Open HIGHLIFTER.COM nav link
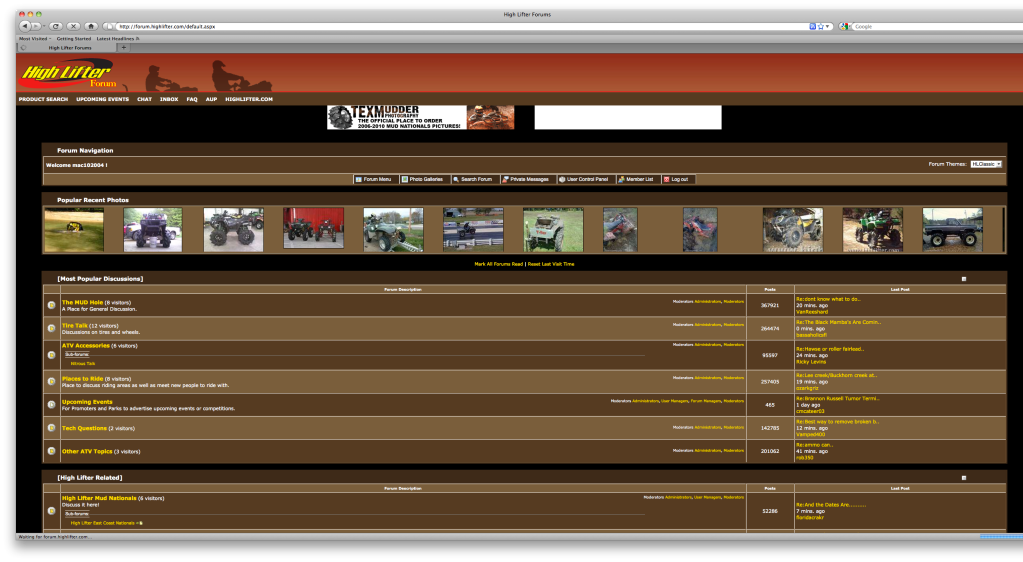This screenshot has width=1023, height=562. click(249, 99)
